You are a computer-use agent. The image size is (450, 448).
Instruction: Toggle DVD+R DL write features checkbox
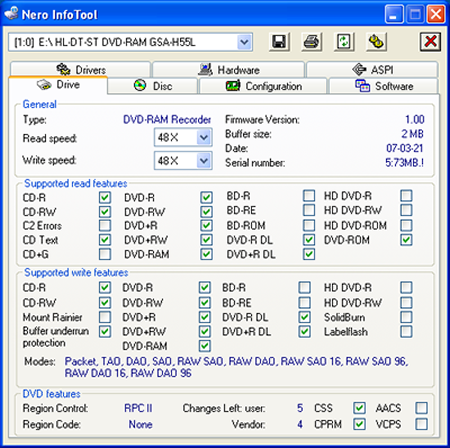point(304,331)
